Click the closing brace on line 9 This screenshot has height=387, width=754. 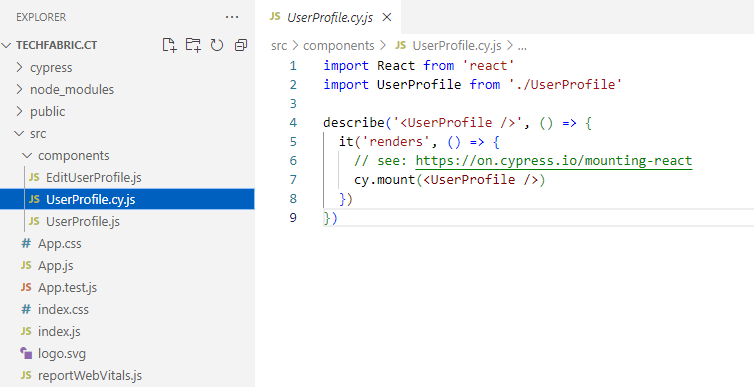327,218
